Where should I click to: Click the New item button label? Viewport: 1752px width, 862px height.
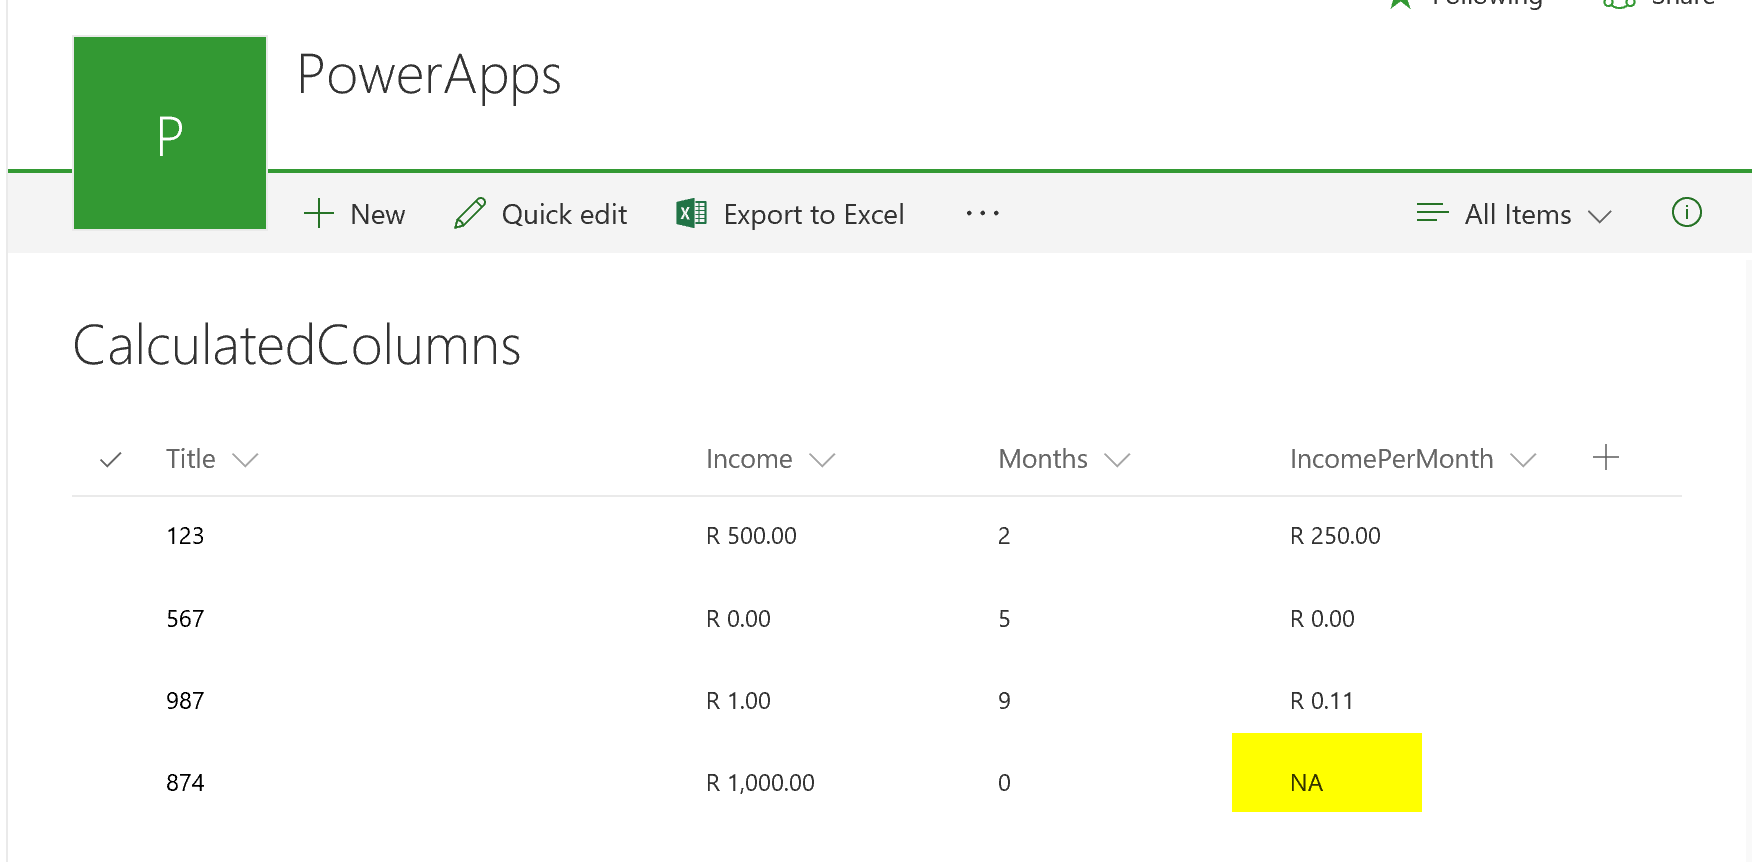coord(378,214)
